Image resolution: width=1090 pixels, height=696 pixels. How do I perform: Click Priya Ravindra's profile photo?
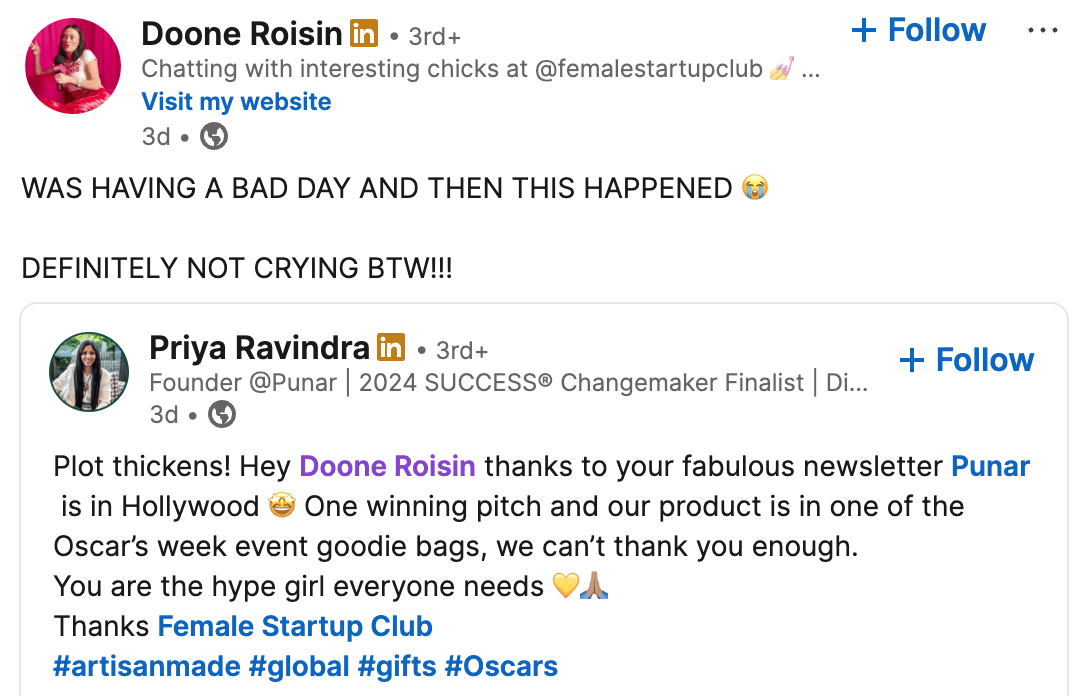[x=89, y=372]
